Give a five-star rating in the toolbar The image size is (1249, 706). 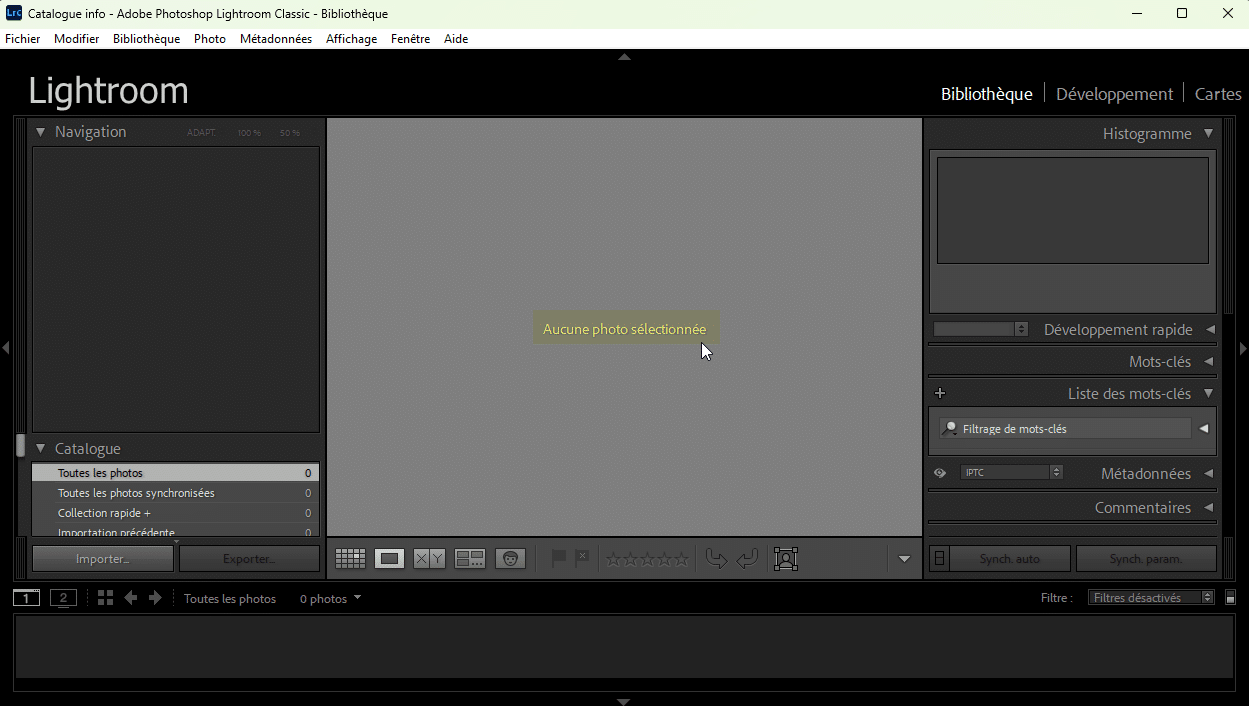pyautogui.click(x=683, y=558)
